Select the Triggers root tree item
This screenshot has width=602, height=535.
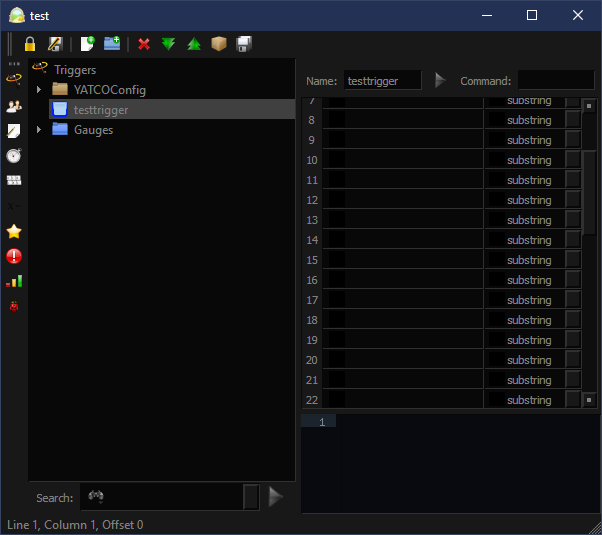[x=75, y=70]
